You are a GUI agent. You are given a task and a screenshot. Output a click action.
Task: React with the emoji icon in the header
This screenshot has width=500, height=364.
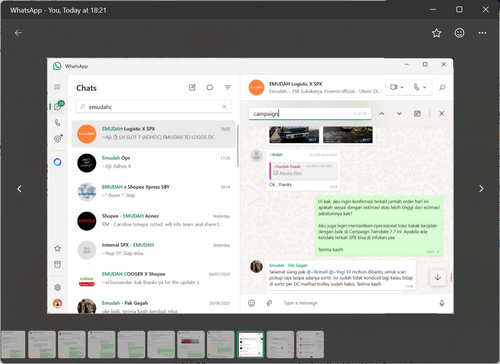coord(459,33)
